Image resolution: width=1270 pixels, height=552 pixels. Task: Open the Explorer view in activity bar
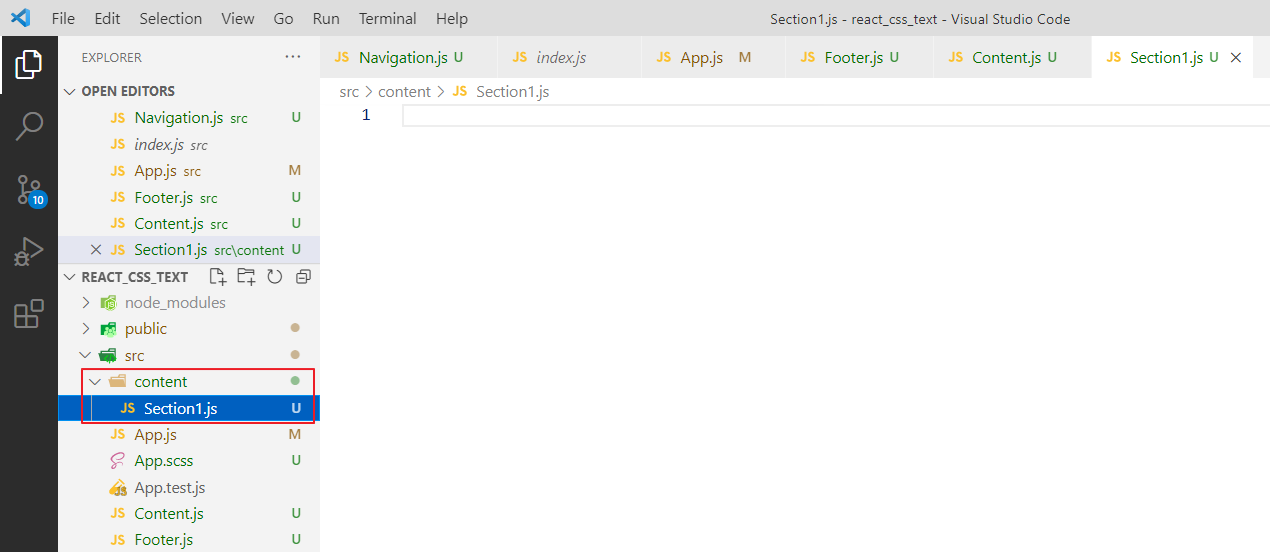pos(29,65)
